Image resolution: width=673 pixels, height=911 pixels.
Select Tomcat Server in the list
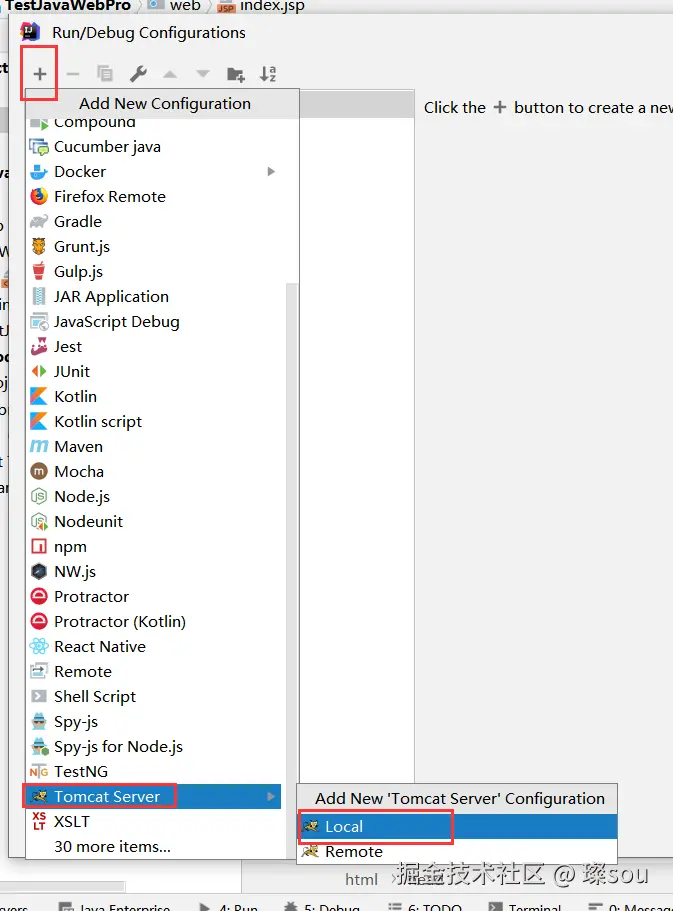pyautogui.click(x=153, y=797)
